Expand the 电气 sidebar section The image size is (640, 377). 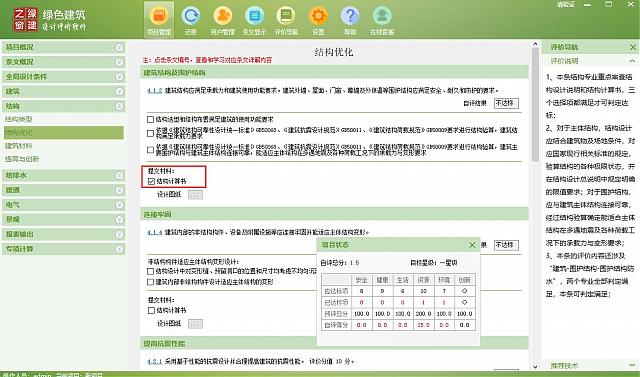coord(119,205)
